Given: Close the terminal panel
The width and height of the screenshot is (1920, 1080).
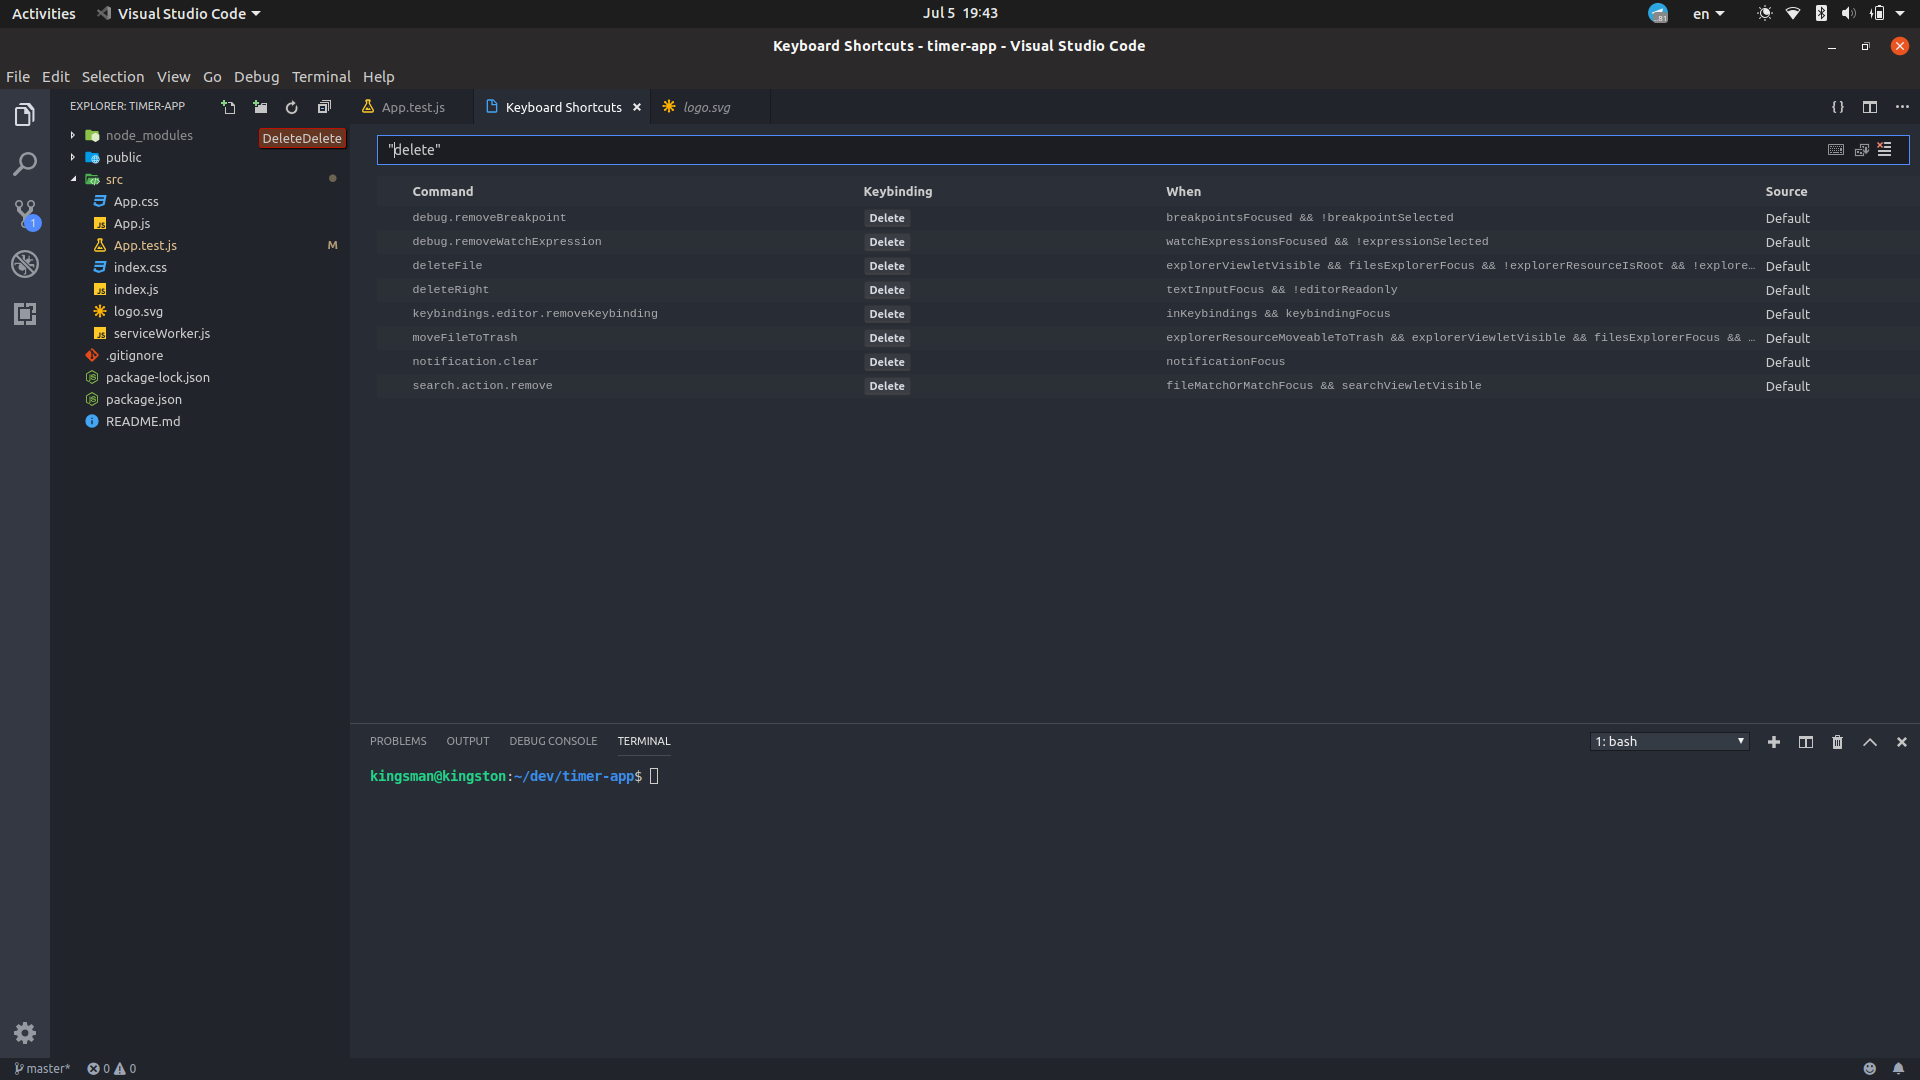Looking at the screenshot, I should coord(1902,742).
